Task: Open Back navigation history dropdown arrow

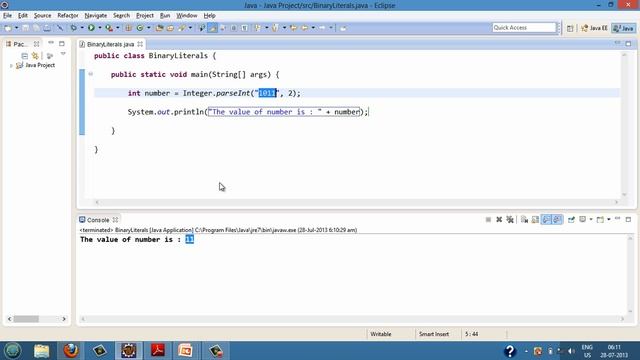Action: 313,28
